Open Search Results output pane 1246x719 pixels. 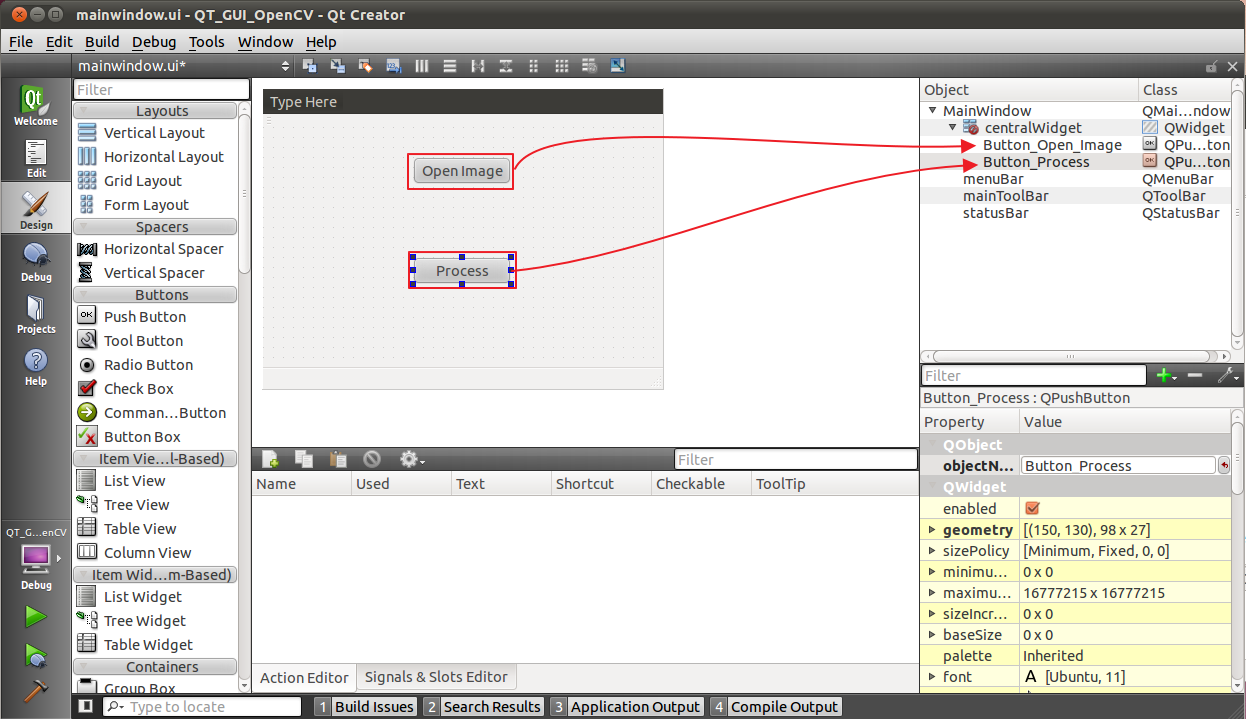pos(483,707)
